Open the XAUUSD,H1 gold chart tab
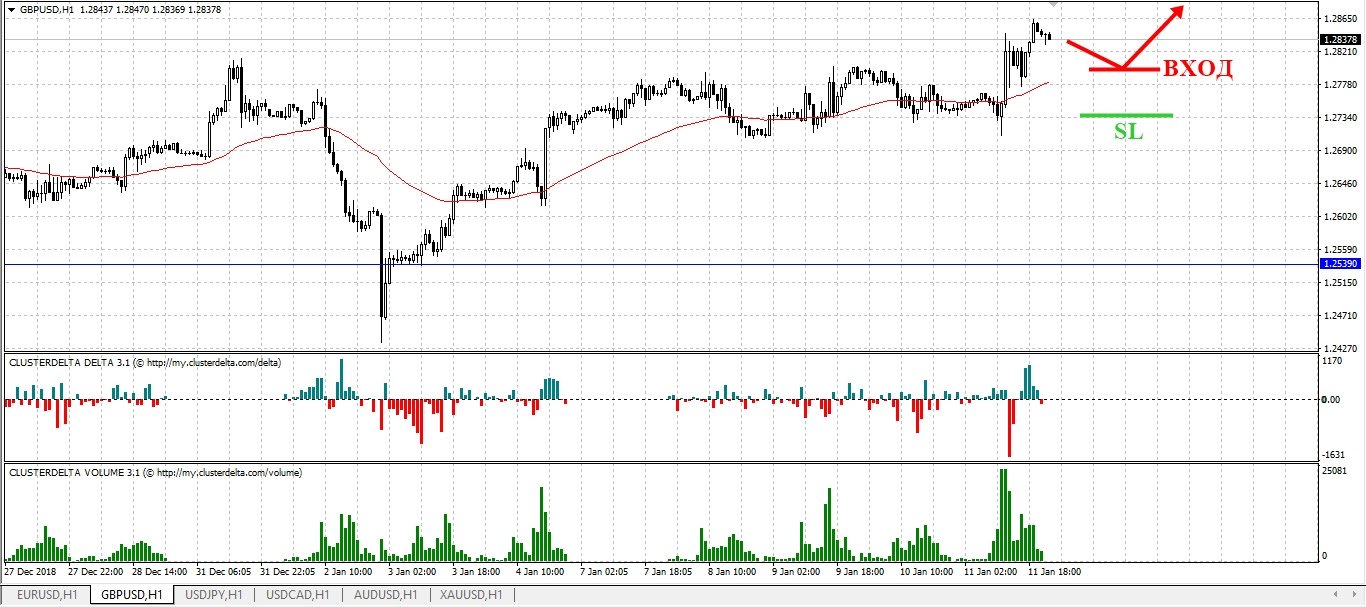Screen dimensions: 1366x607 470,595
